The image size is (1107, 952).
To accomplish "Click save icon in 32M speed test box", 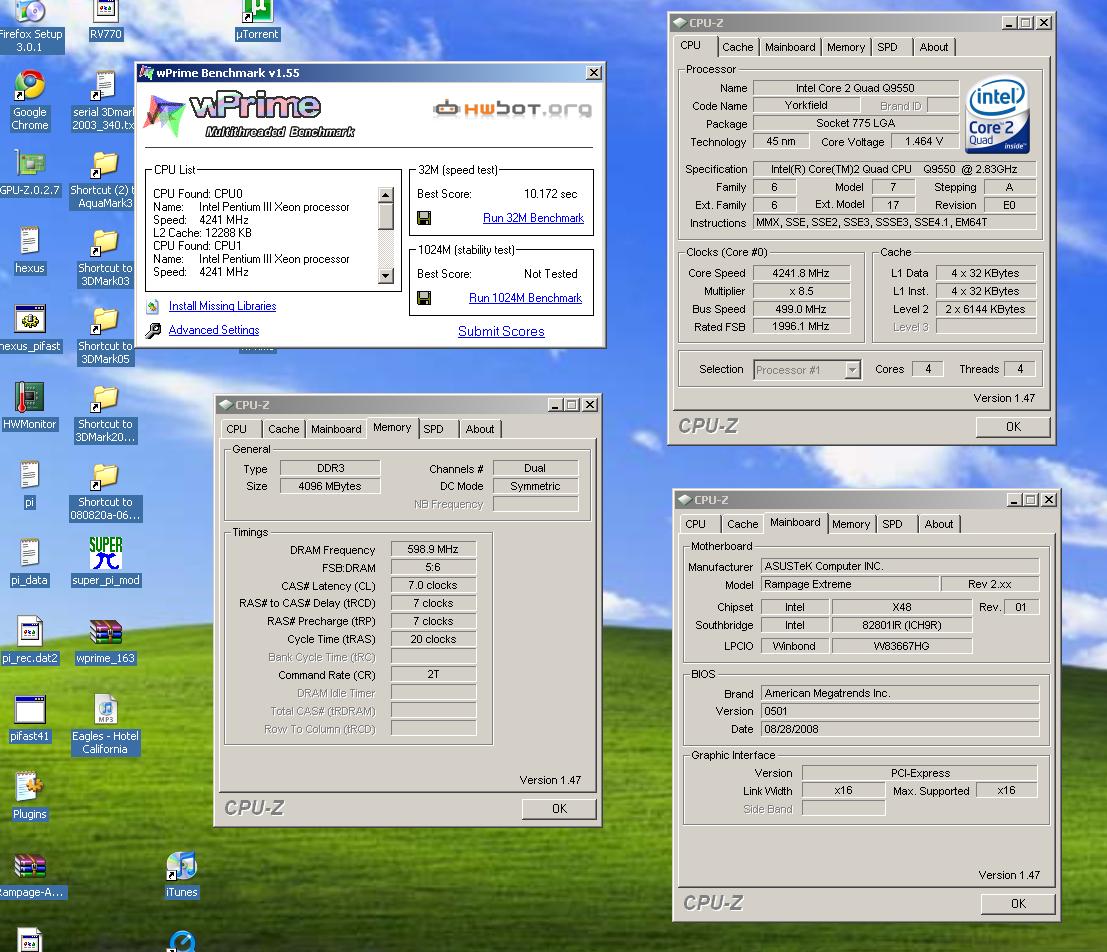I will (424, 218).
